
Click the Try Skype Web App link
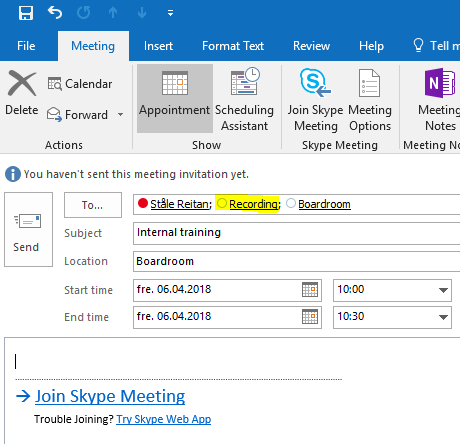pos(164,419)
